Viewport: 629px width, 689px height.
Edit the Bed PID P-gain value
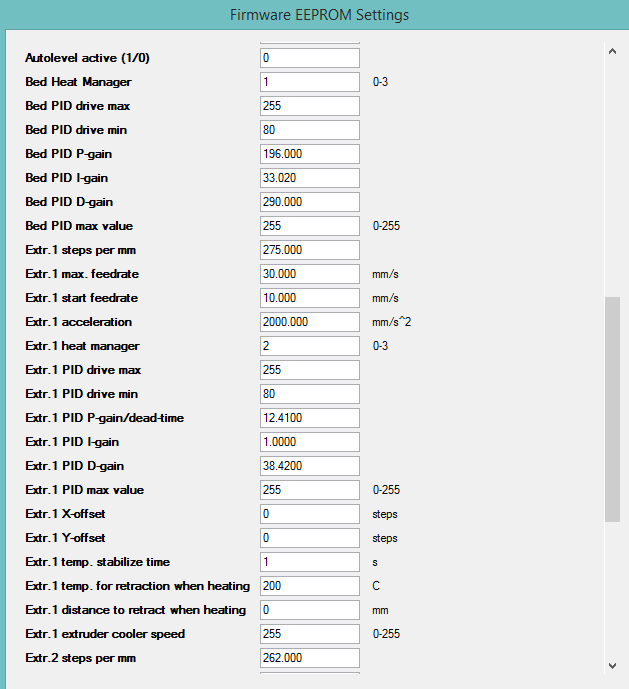click(309, 154)
